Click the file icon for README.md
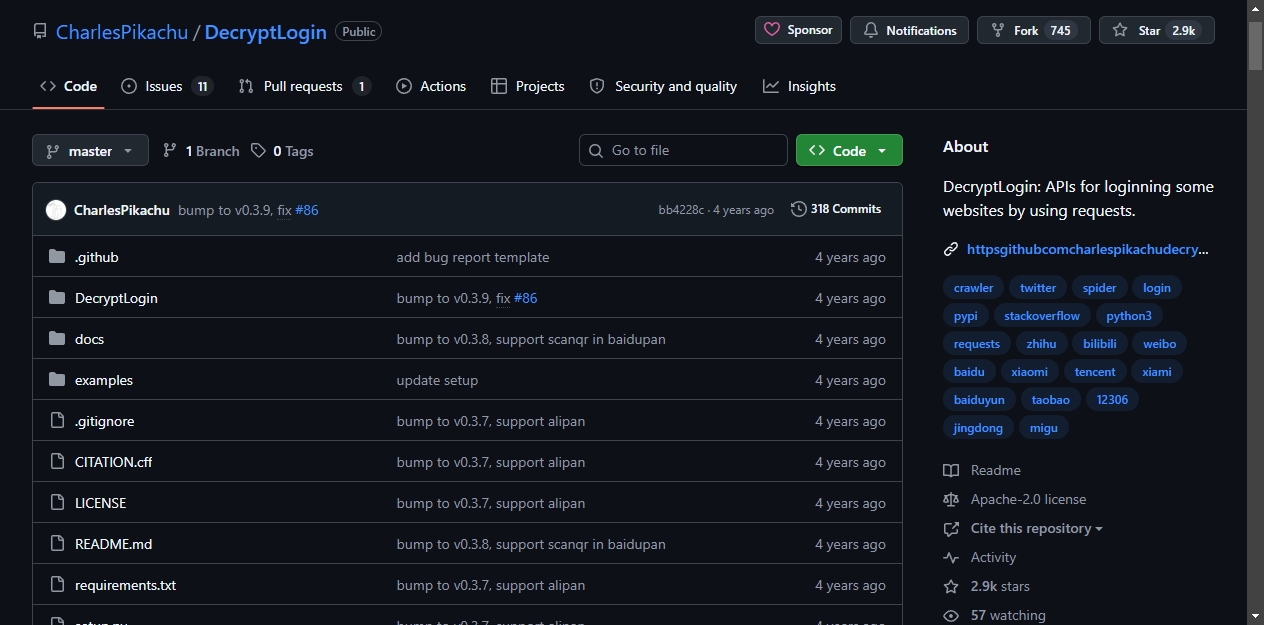The height and width of the screenshot is (625, 1264). [57, 544]
